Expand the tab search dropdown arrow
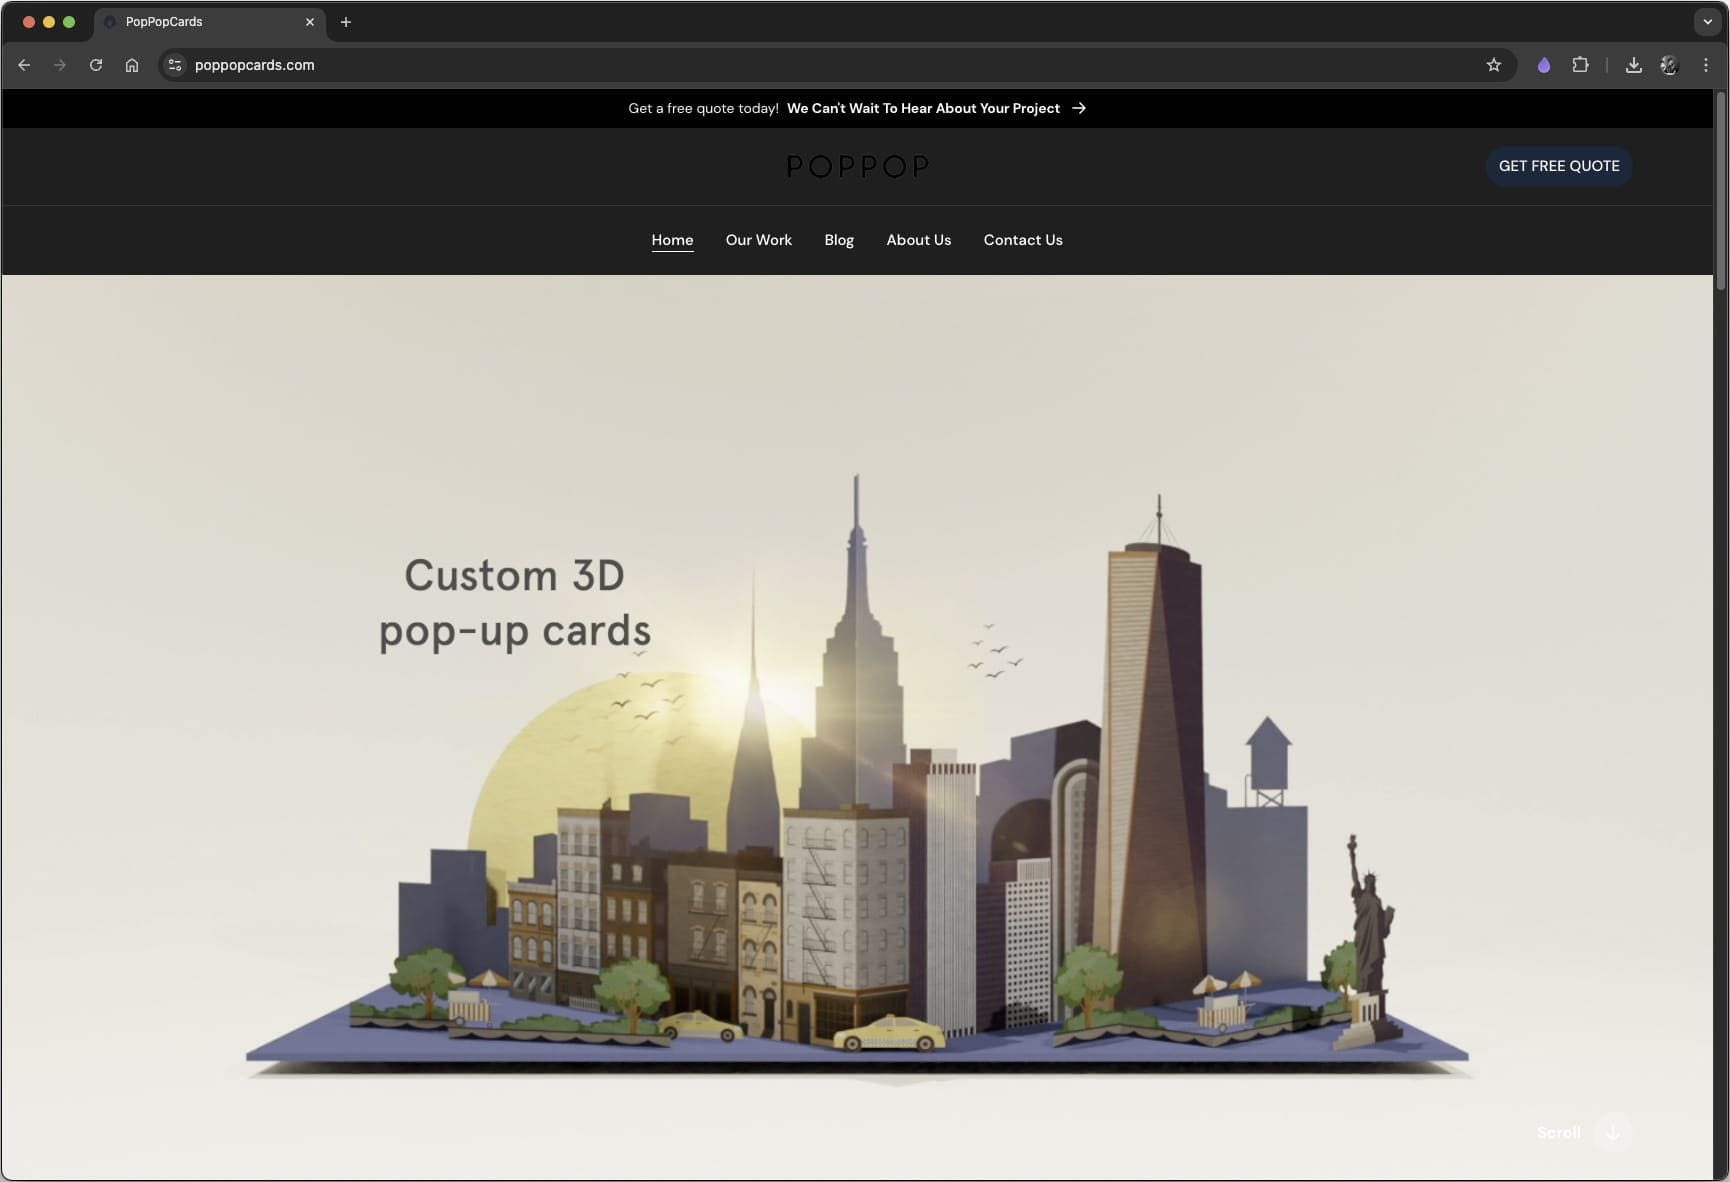Viewport: 1730px width, 1182px height. click(1707, 22)
